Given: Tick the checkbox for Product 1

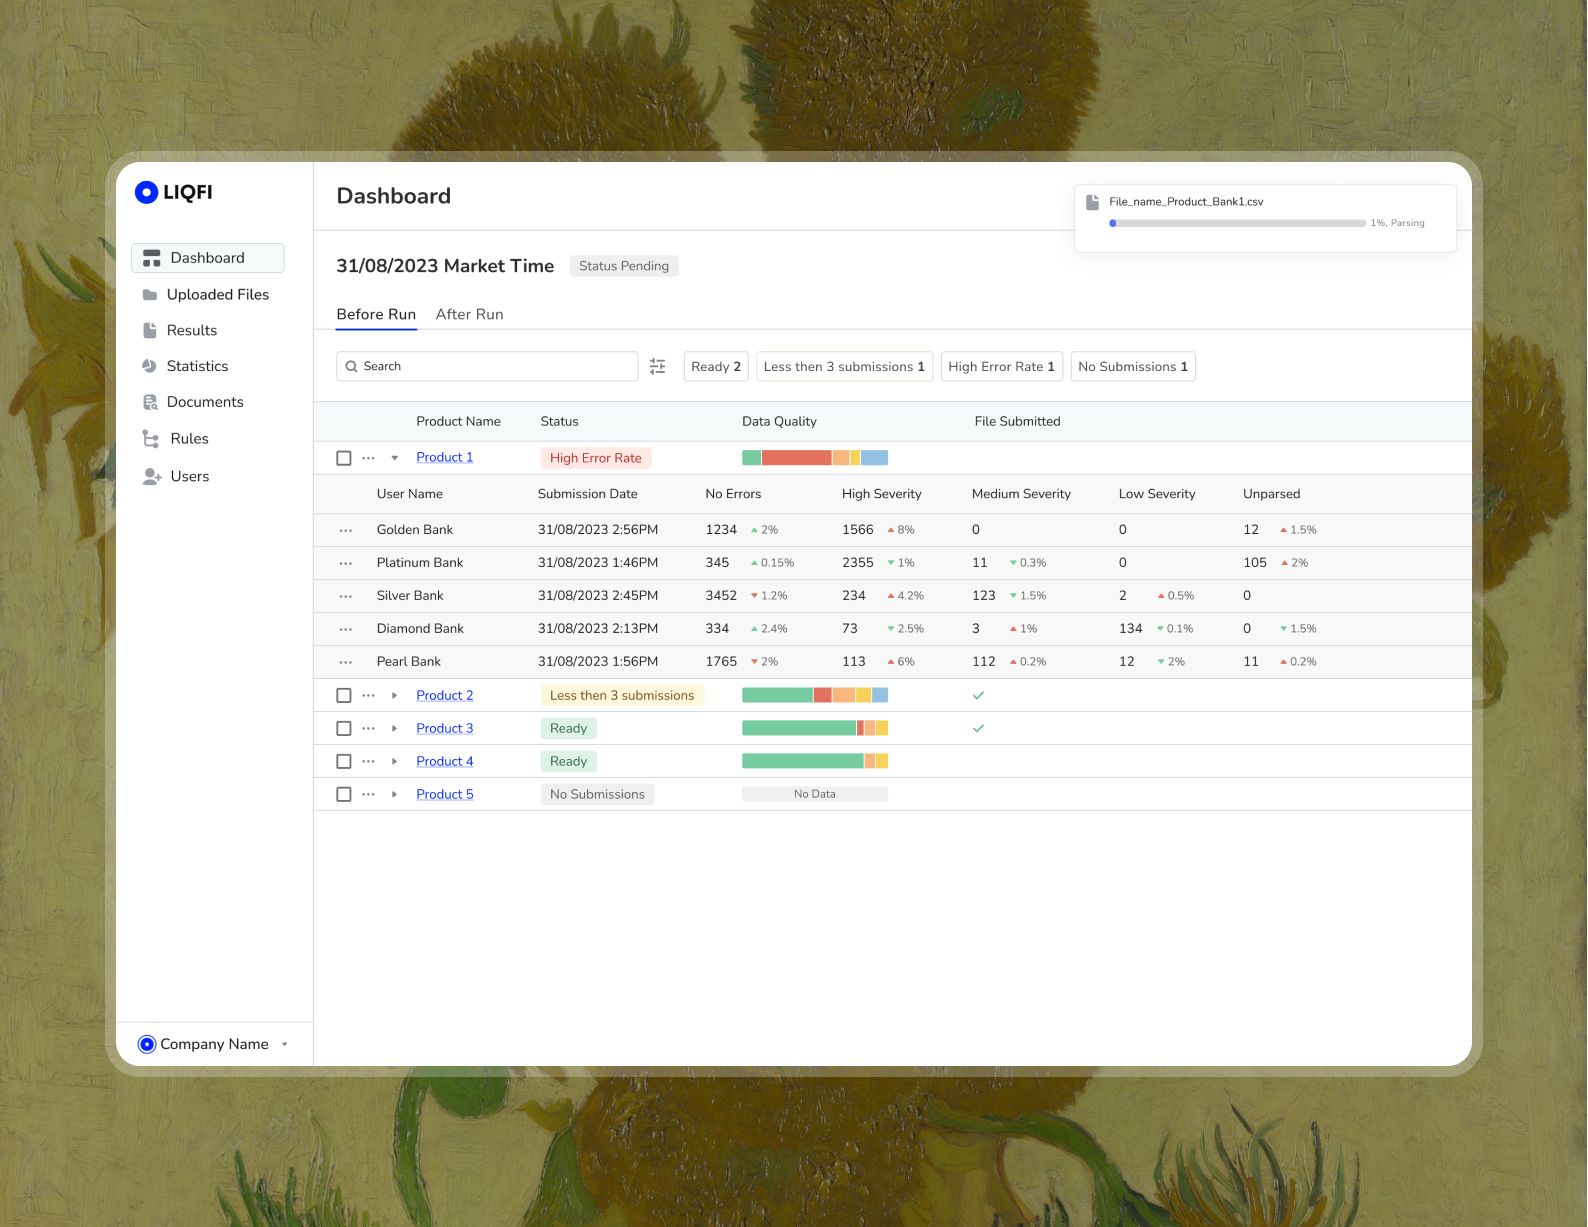Looking at the screenshot, I should pos(344,458).
